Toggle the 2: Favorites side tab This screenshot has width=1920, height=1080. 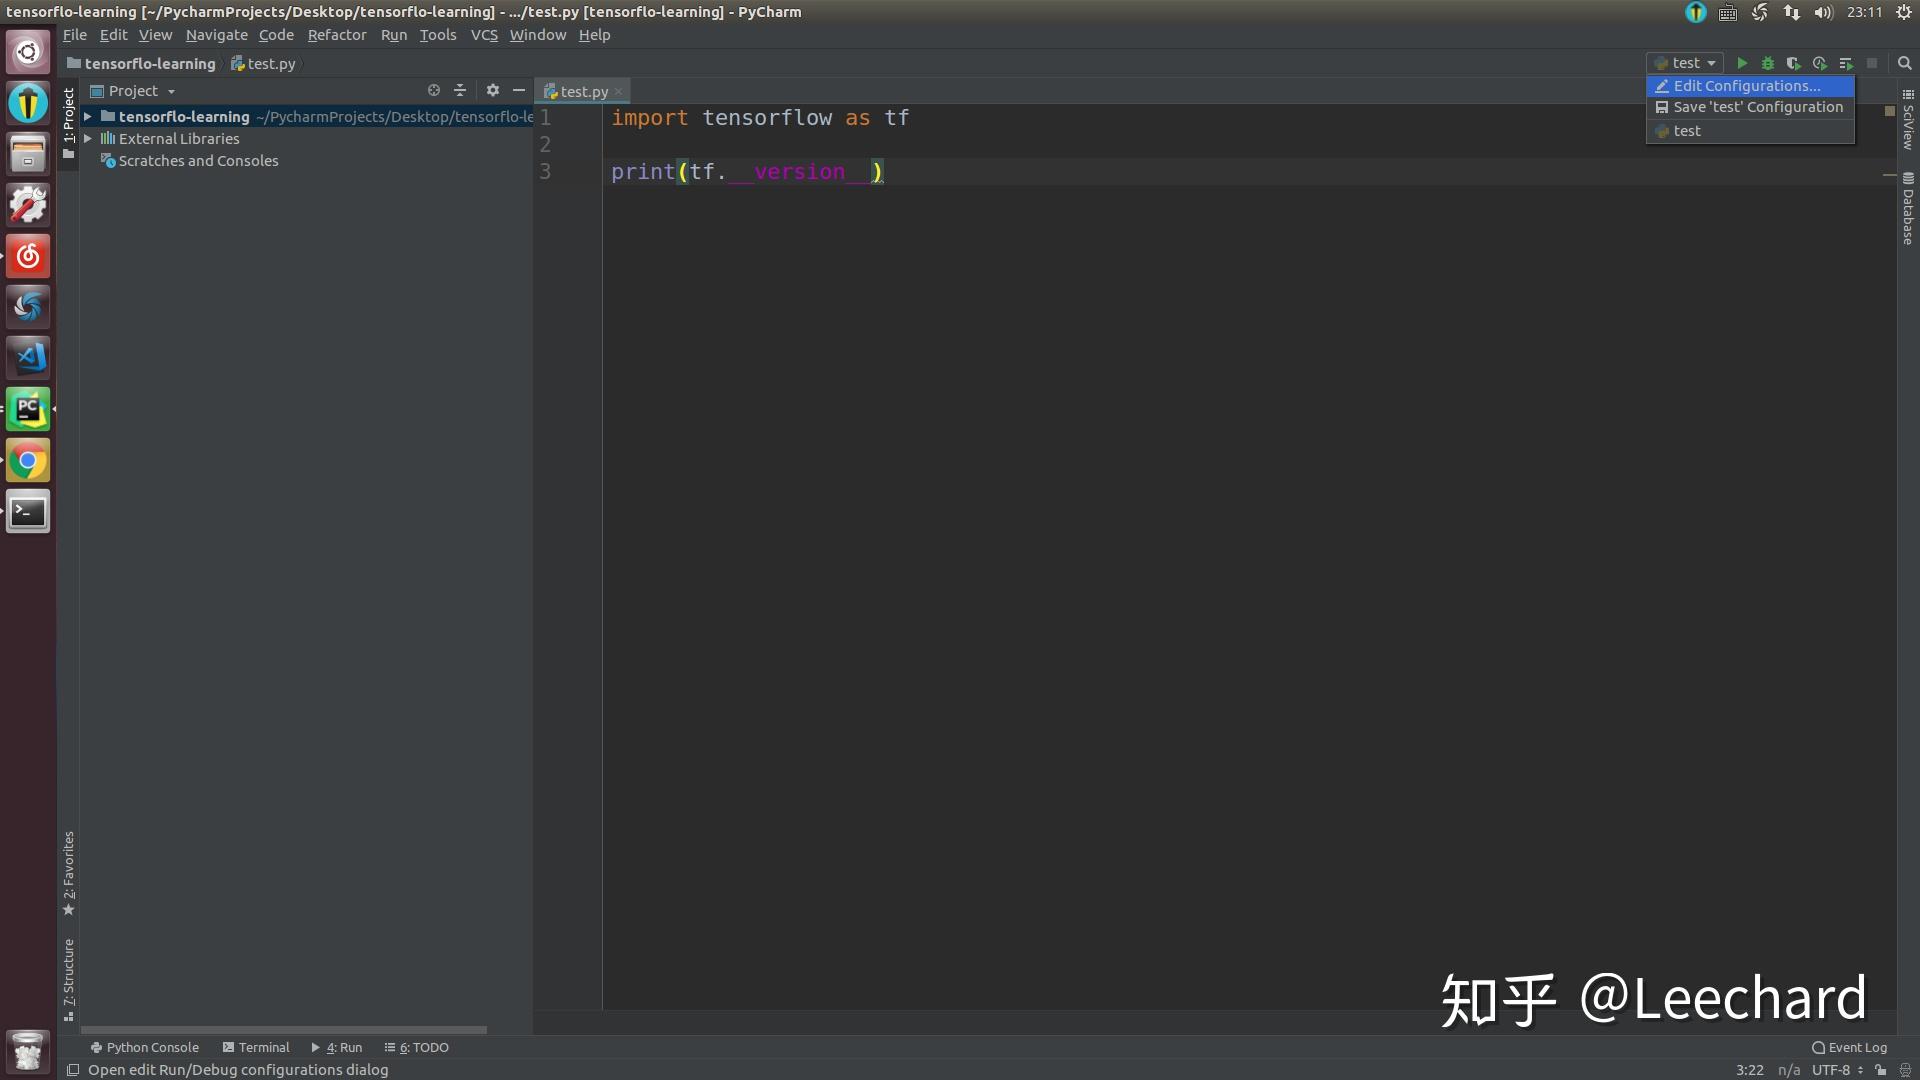[69, 873]
